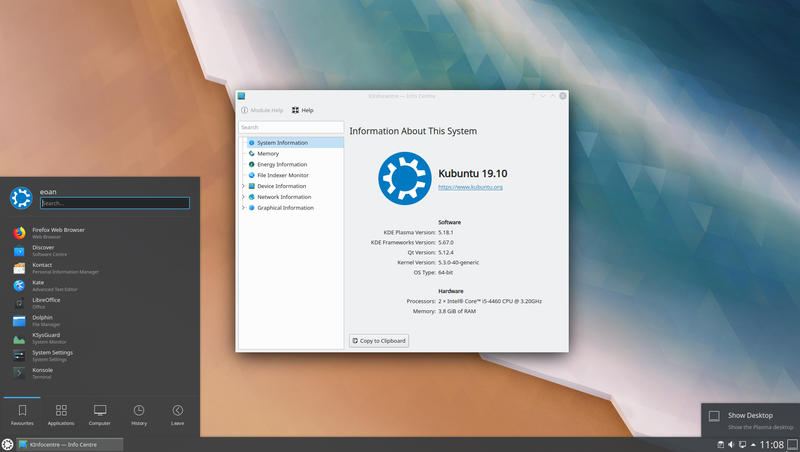Click the Qt Version value 5.12.4
Screen dimensions: 800x452
tap(446, 253)
